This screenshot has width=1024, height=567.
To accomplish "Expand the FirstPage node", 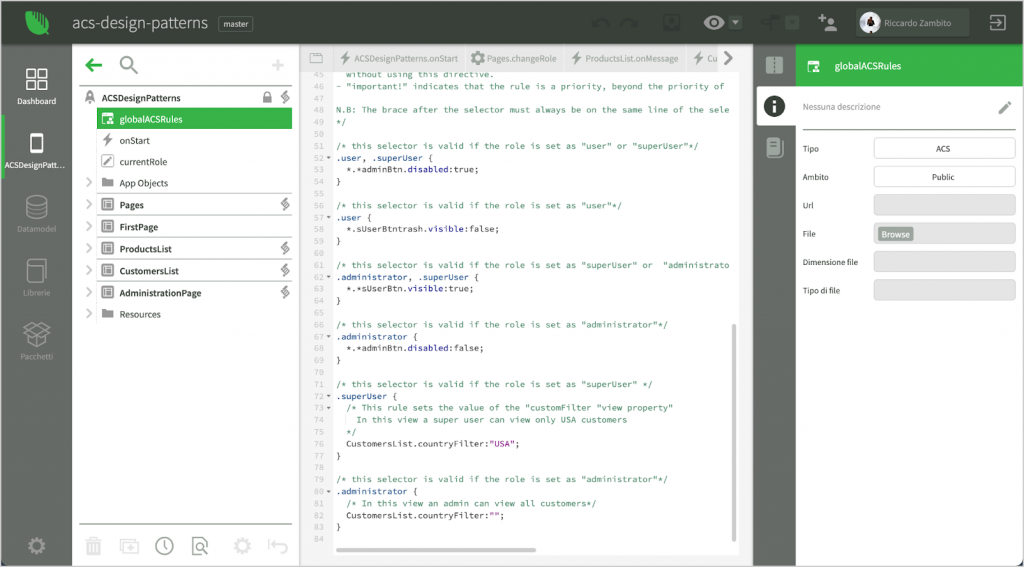I will pyautogui.click(x=89, y=227).
